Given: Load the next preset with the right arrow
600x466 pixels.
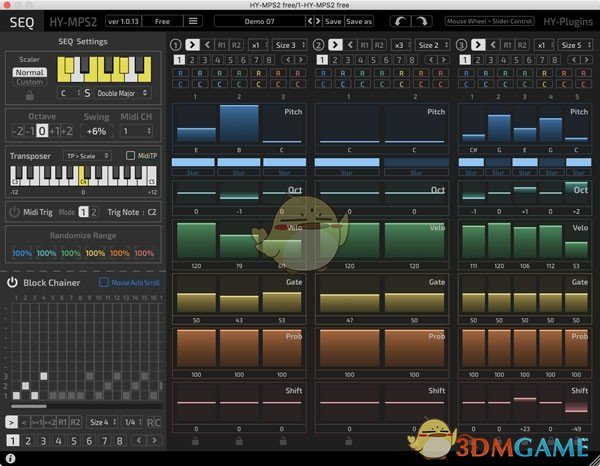Looking at the screenshot, I should 318,21.
